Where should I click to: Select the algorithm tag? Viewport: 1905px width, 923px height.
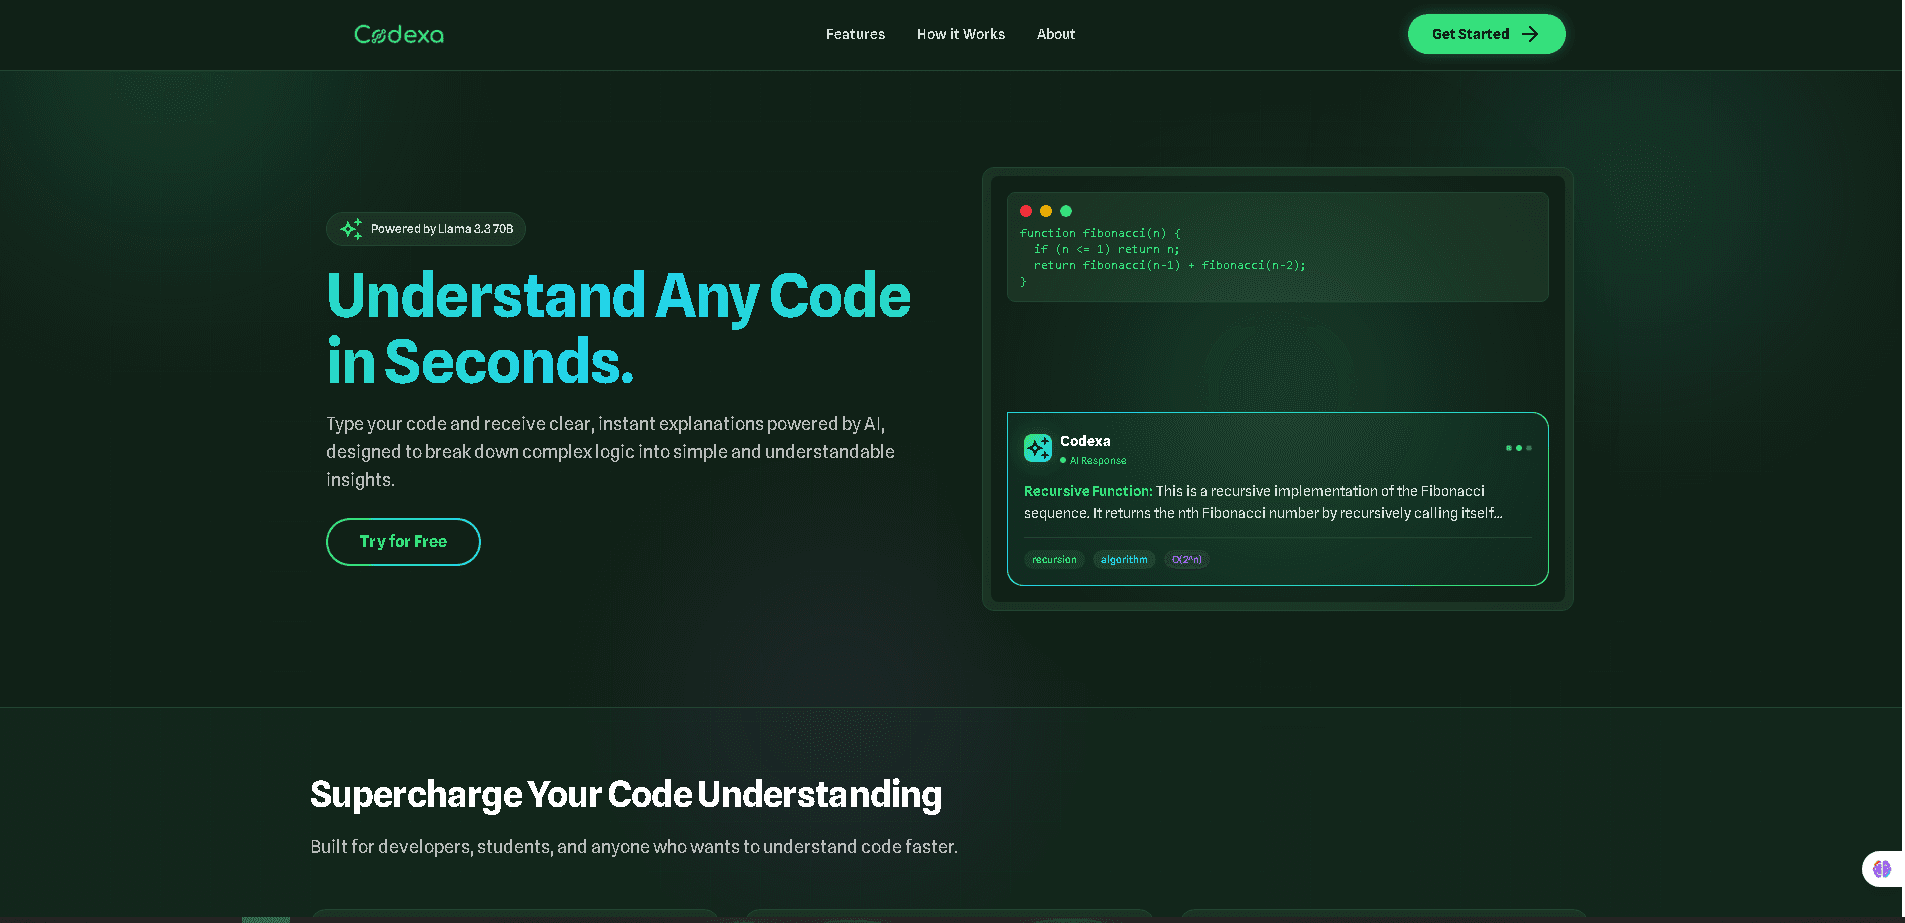[1124, 560]
